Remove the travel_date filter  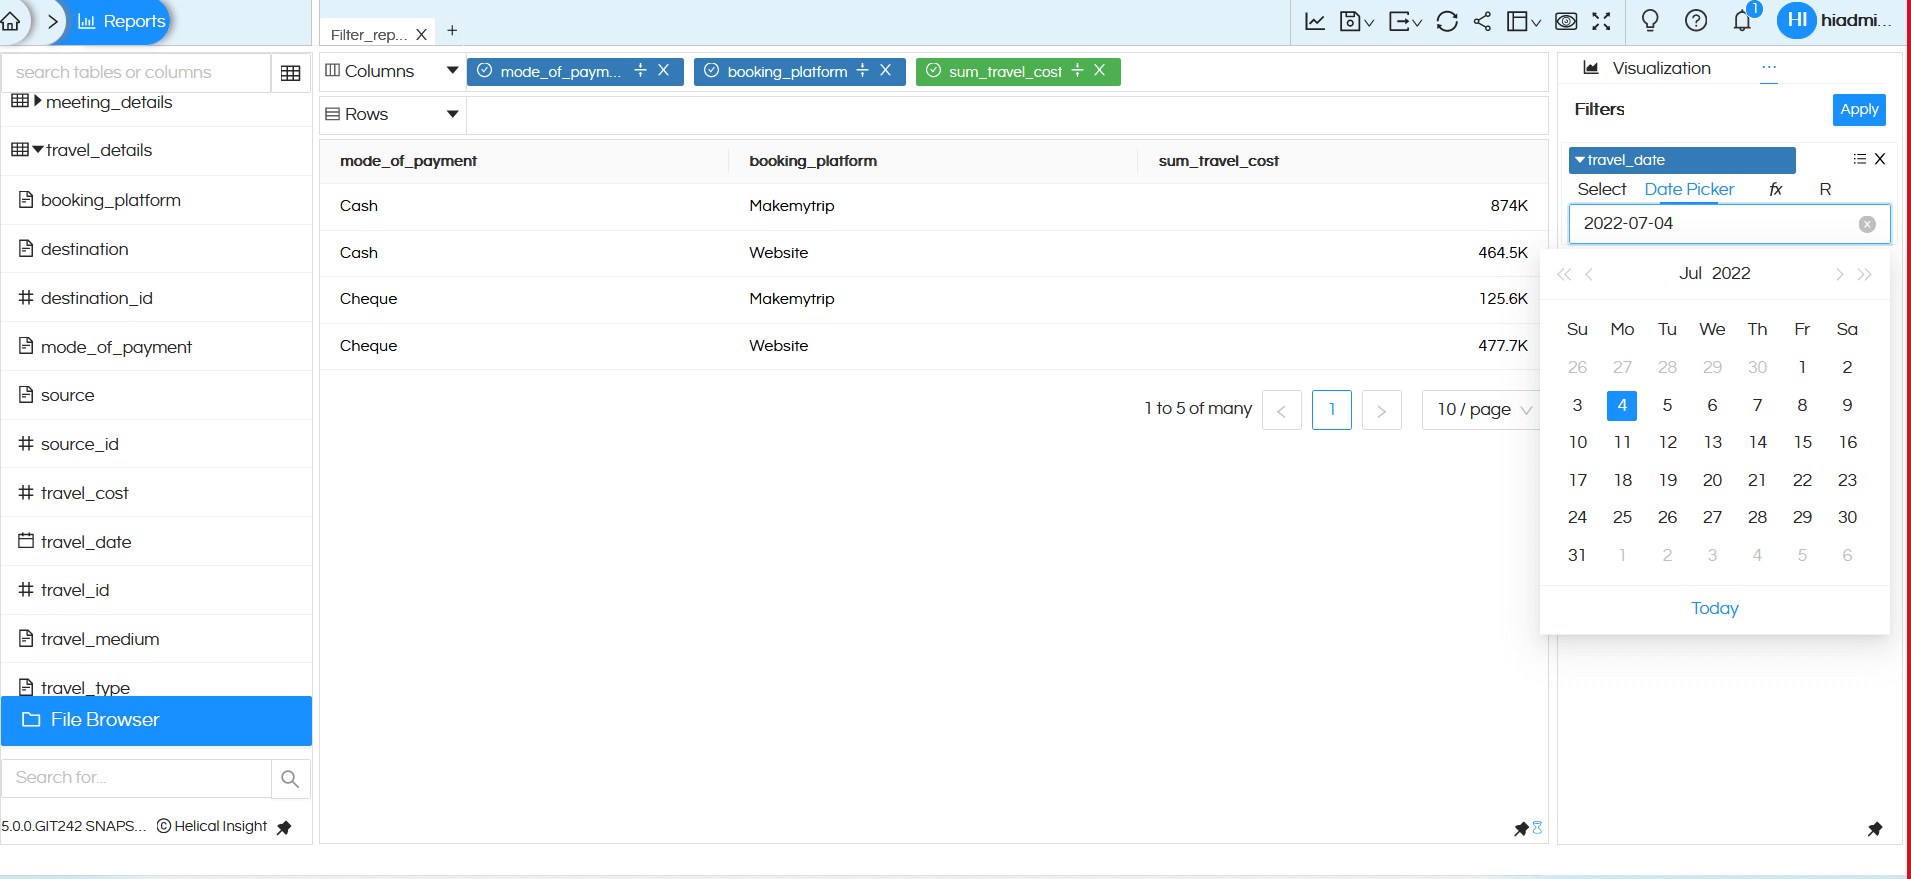click(1880, 159)
